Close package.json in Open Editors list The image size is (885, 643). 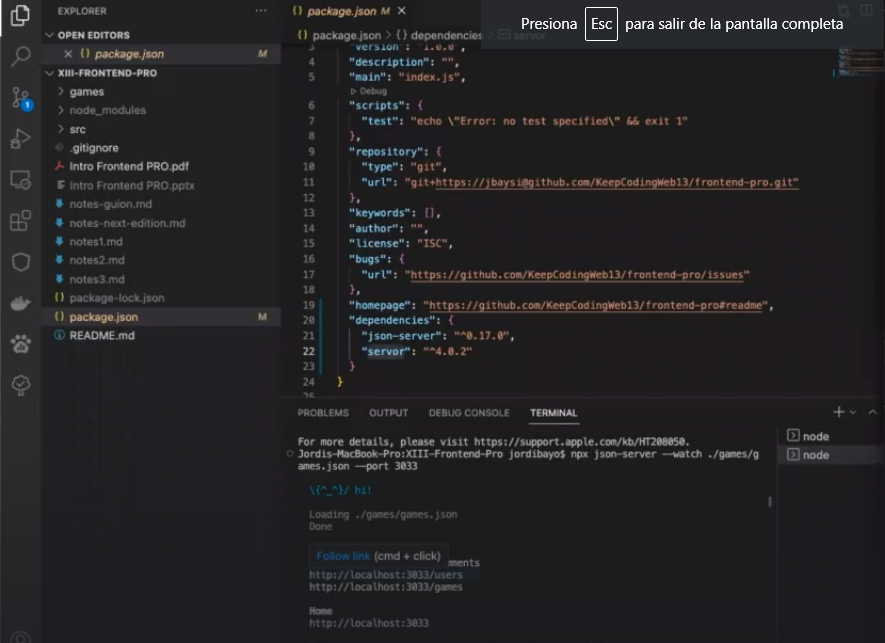click(x=68, y=54)
